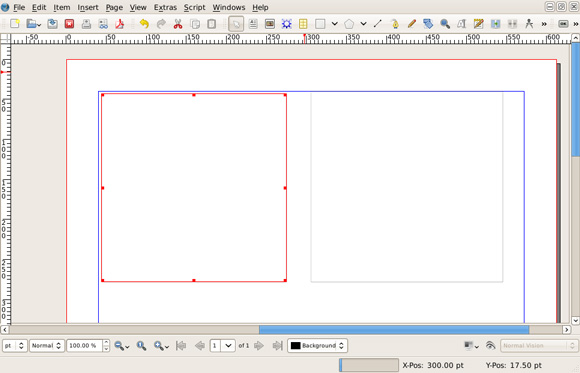The height and width of the screenshot is (373, 580).
Task: Pick the Insert Line tool
Action: 378,24
